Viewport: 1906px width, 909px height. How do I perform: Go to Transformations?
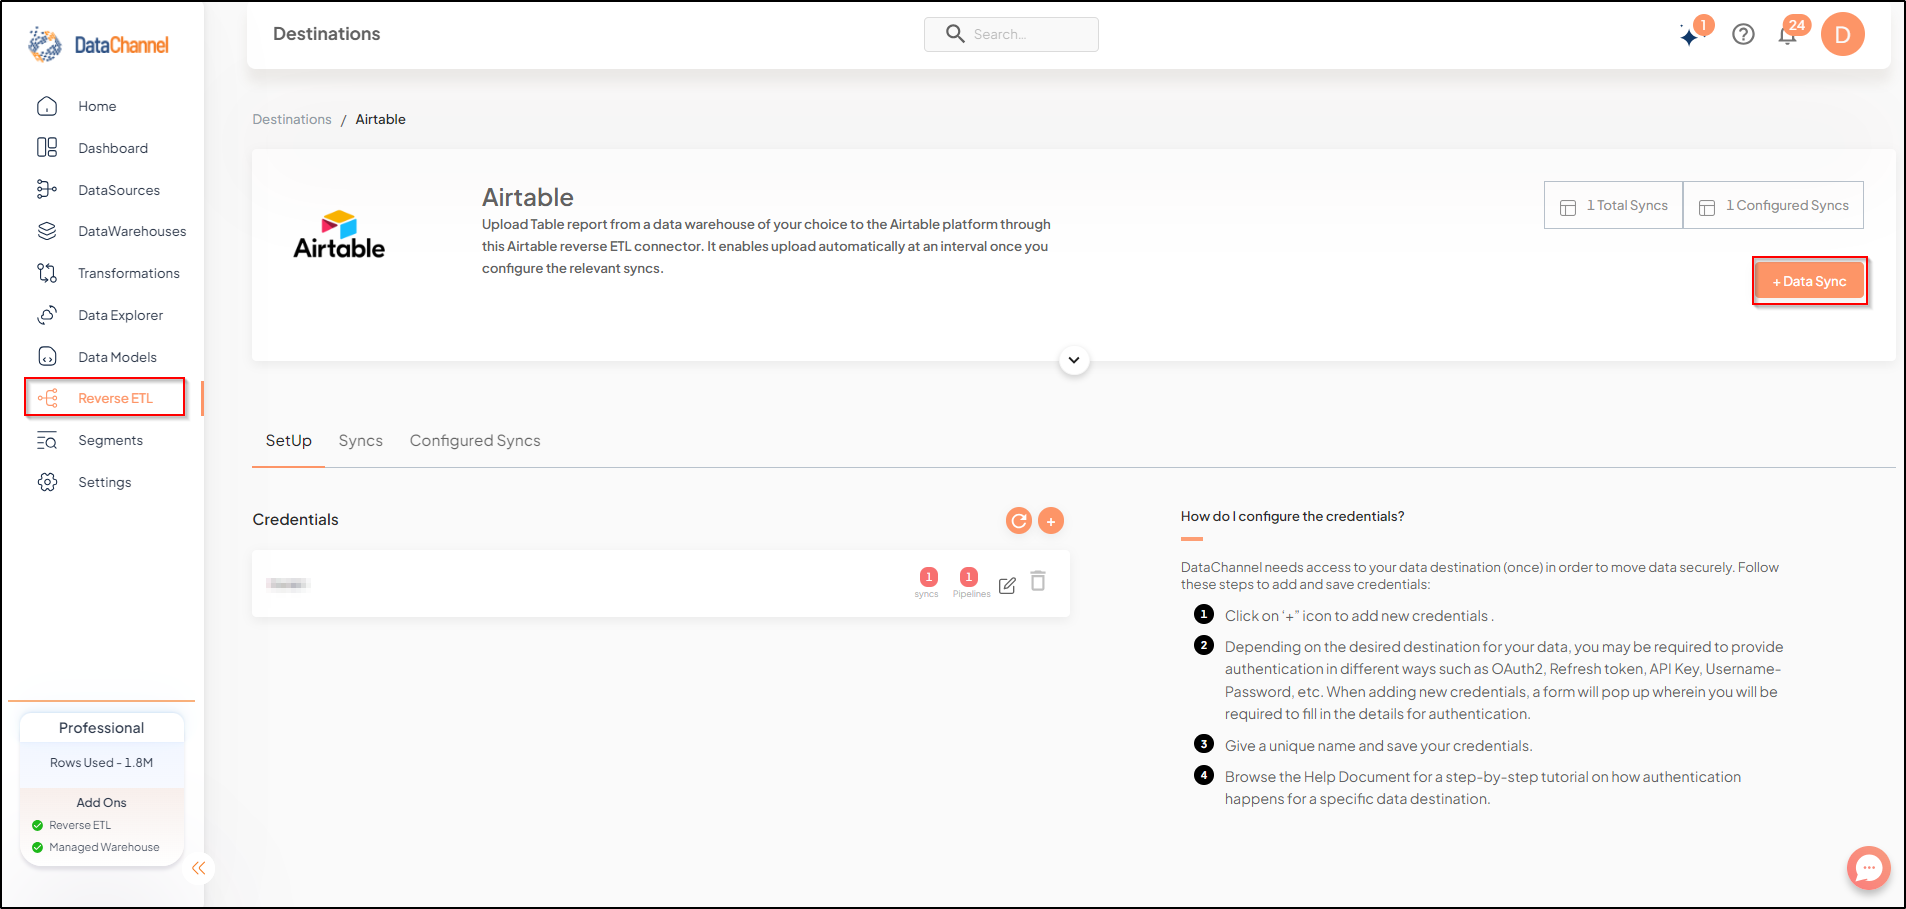pos(129,273)
